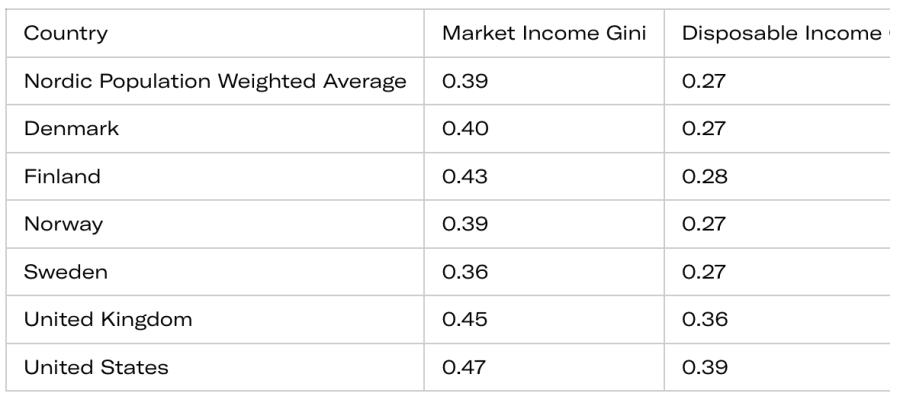Select the Nordic Population Weighted Average cell
This screenshot has width=900, height=400.
(x=215, y=81)
